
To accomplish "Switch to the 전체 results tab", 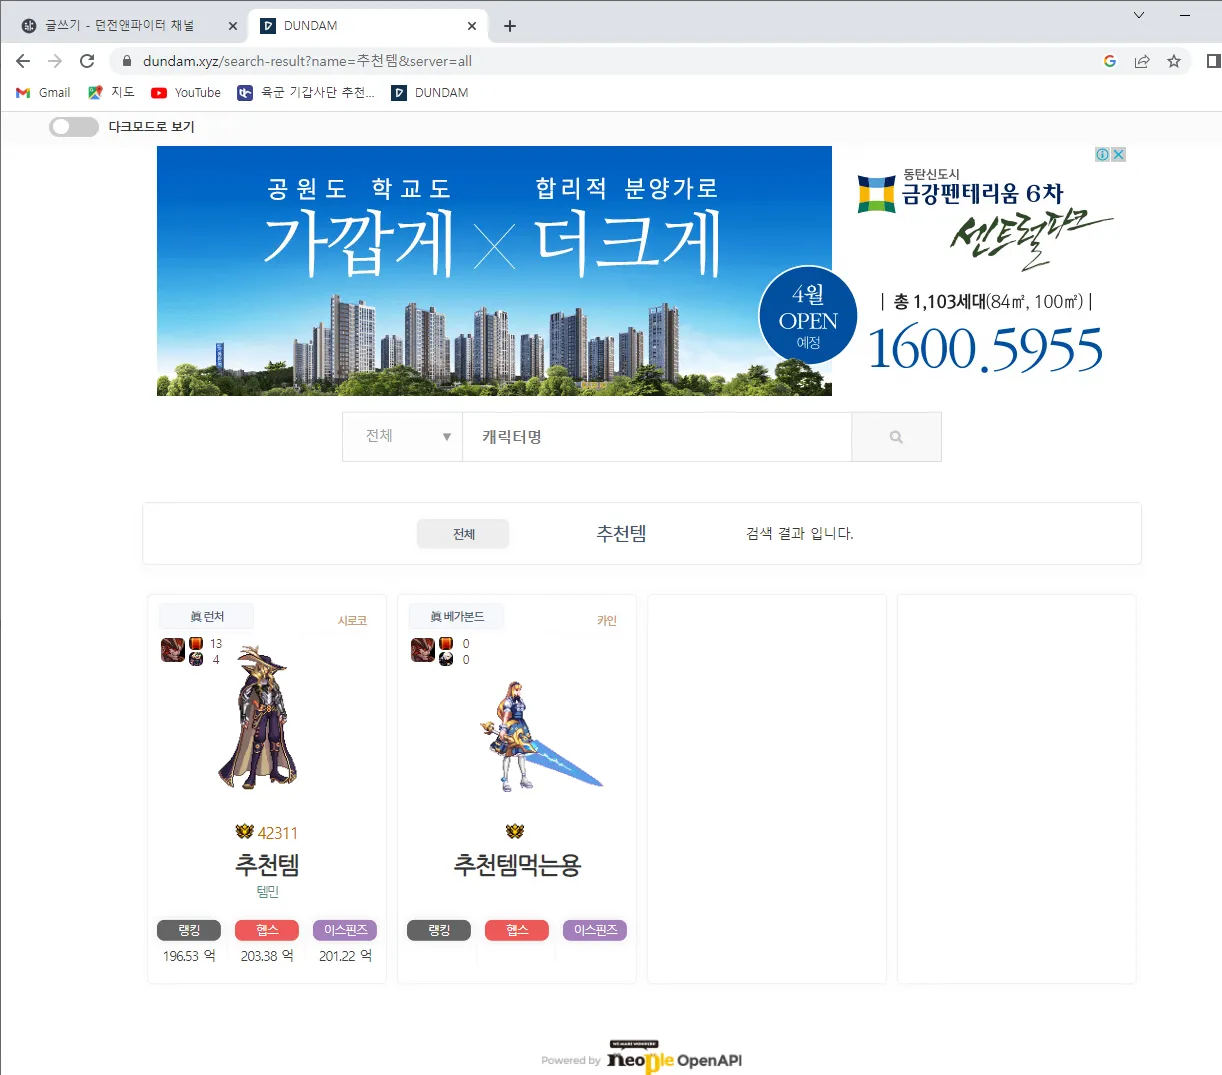I will 462,533.
